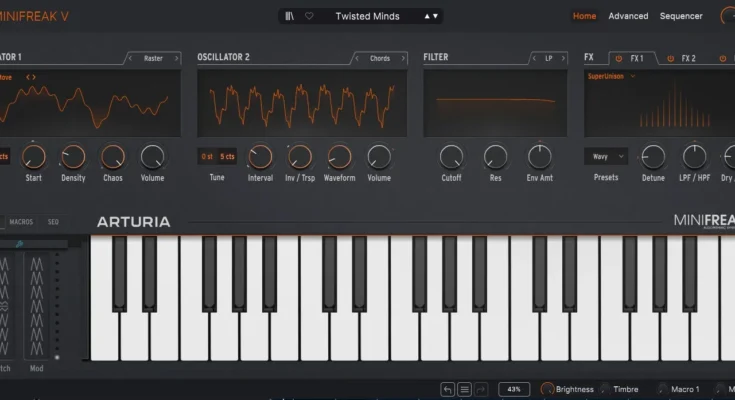
Task: Click the Oscillator 2 Tune 0 st field
Action: pos(207,156)
